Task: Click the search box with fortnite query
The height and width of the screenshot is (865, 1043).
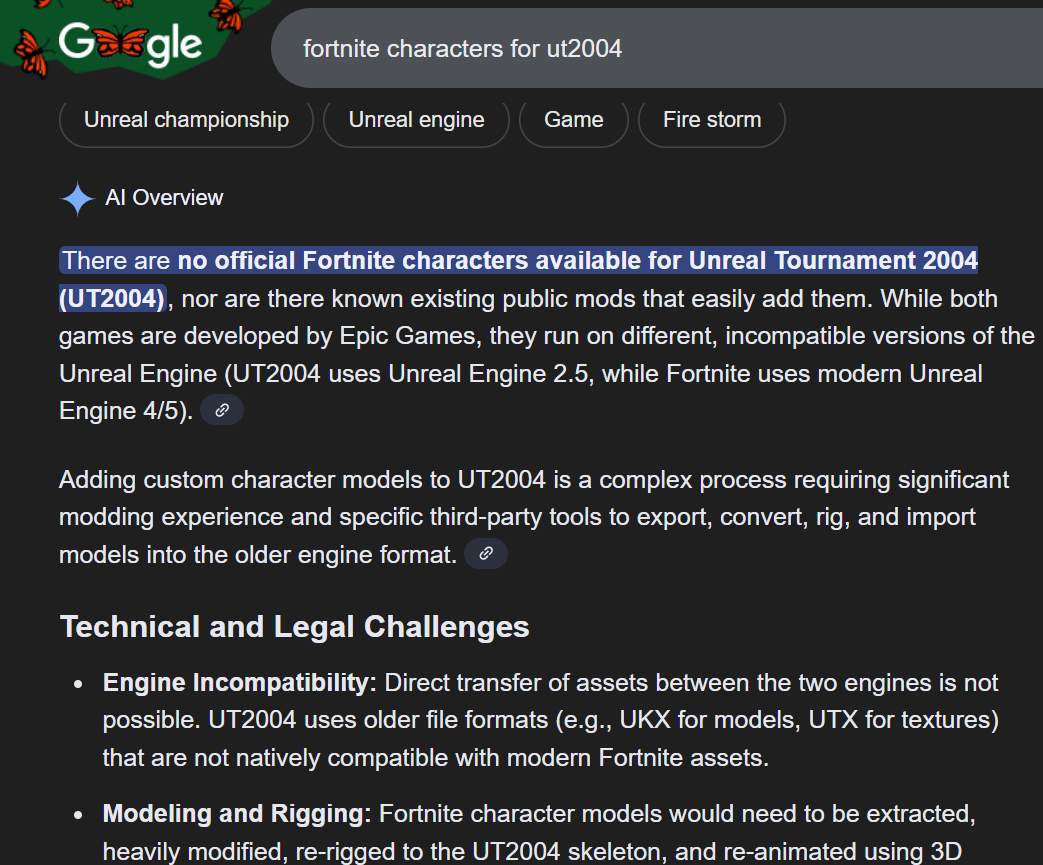Action: (657, 48)
